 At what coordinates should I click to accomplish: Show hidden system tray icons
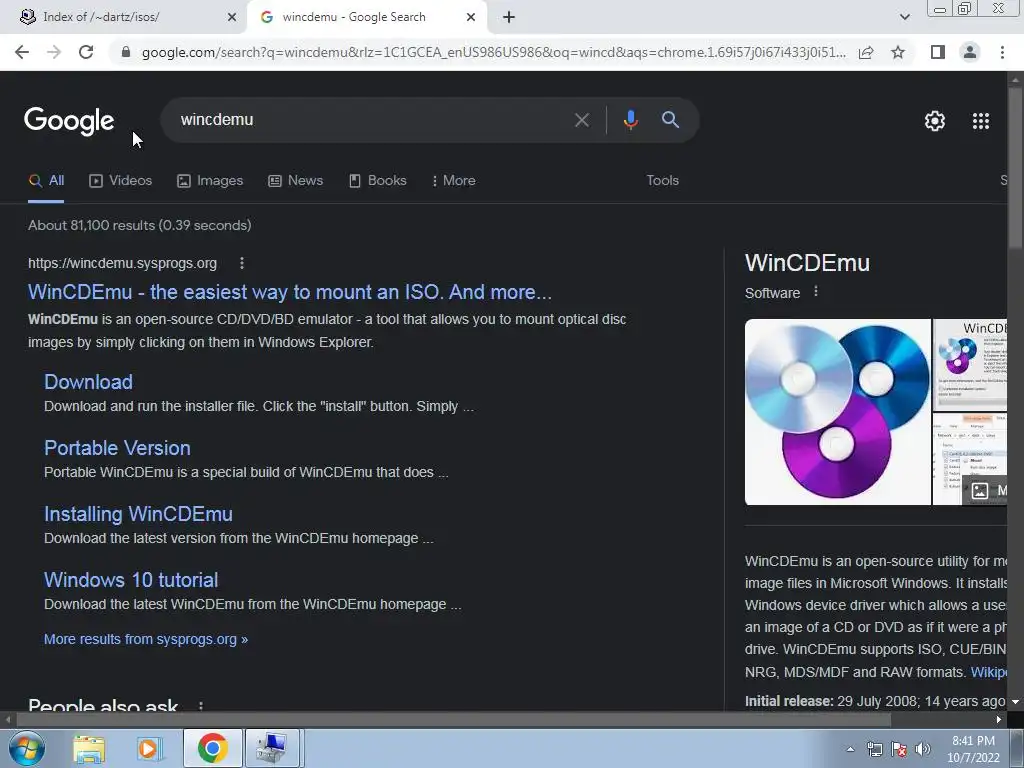850,749
